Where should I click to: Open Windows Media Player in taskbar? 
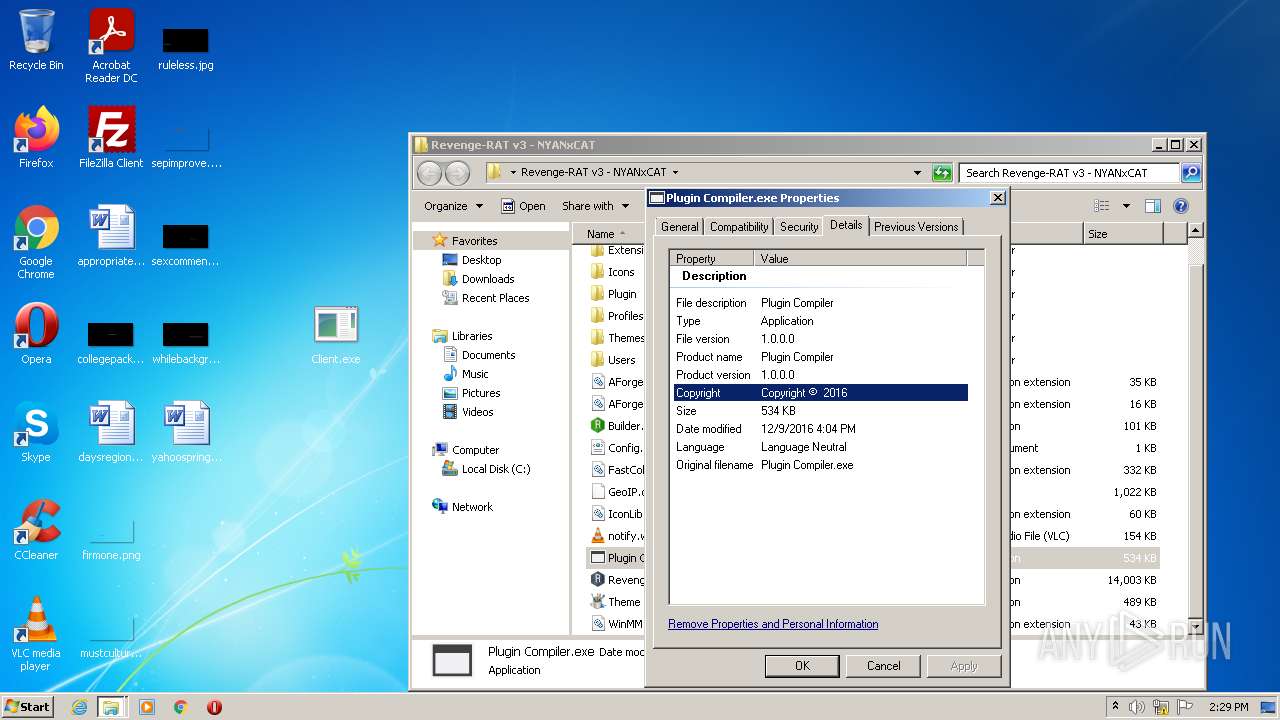coord(147,707)
